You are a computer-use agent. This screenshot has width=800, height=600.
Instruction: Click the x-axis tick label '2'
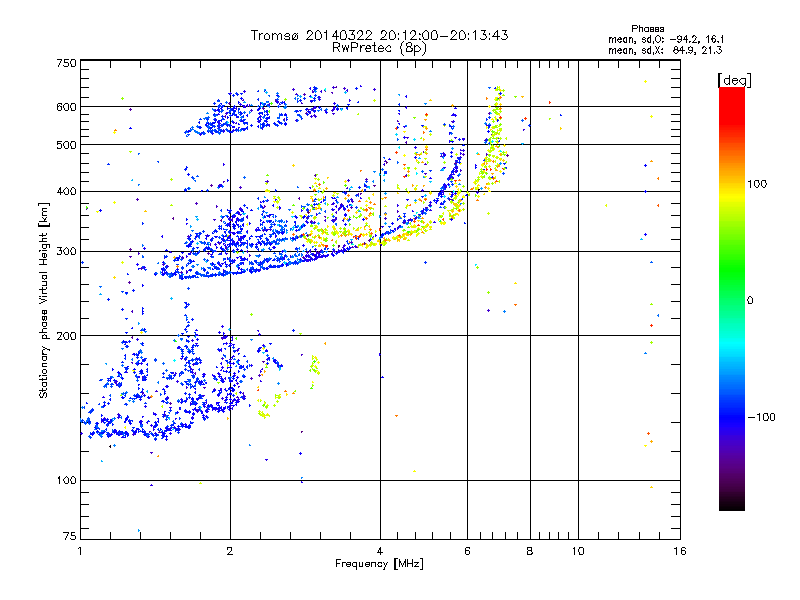tap(230, 551)
